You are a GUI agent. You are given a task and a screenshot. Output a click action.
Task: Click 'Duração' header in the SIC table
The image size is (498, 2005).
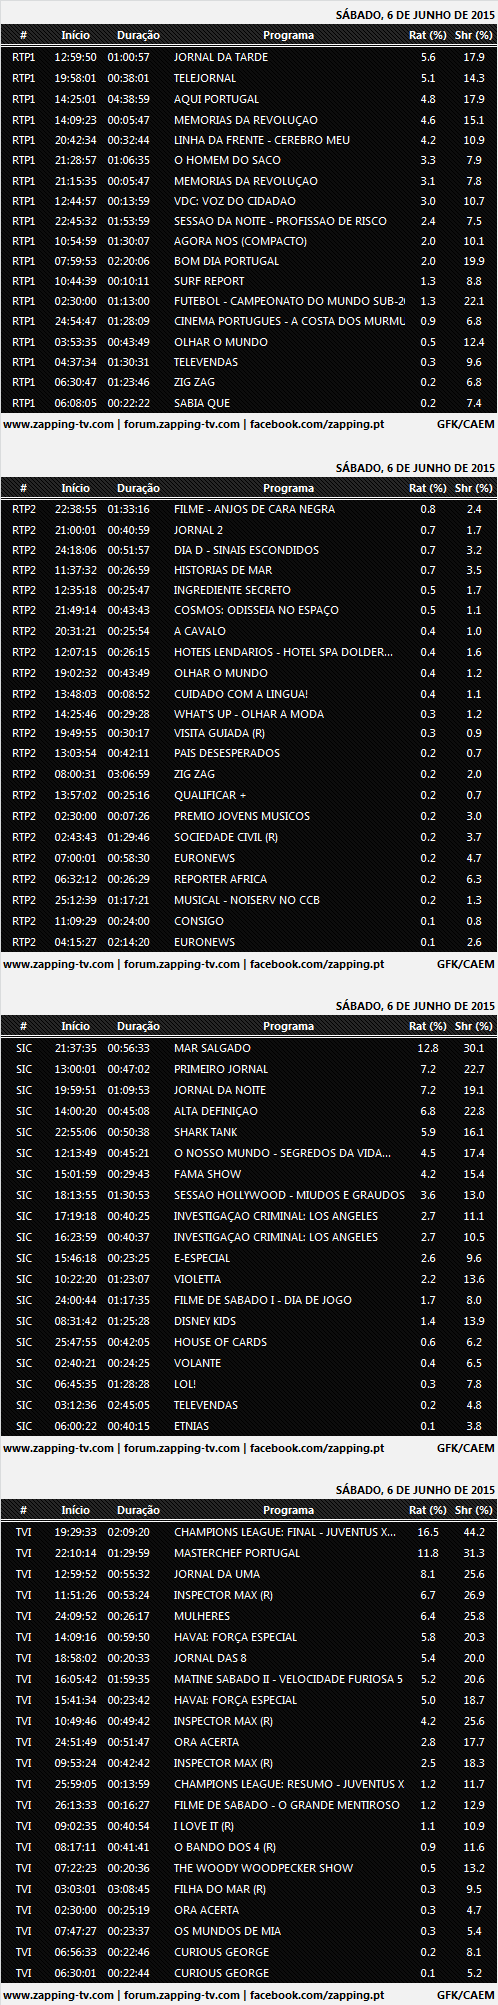click(x=138, y=1026)
